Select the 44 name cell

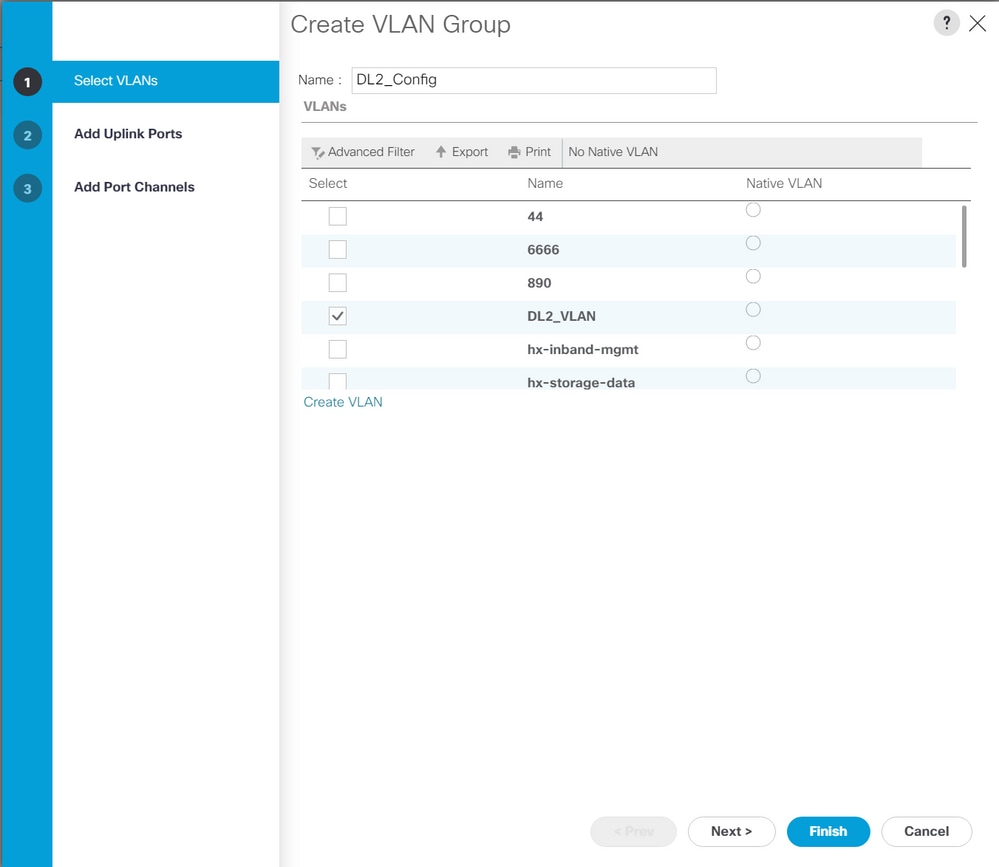click(x=535, y=217)
